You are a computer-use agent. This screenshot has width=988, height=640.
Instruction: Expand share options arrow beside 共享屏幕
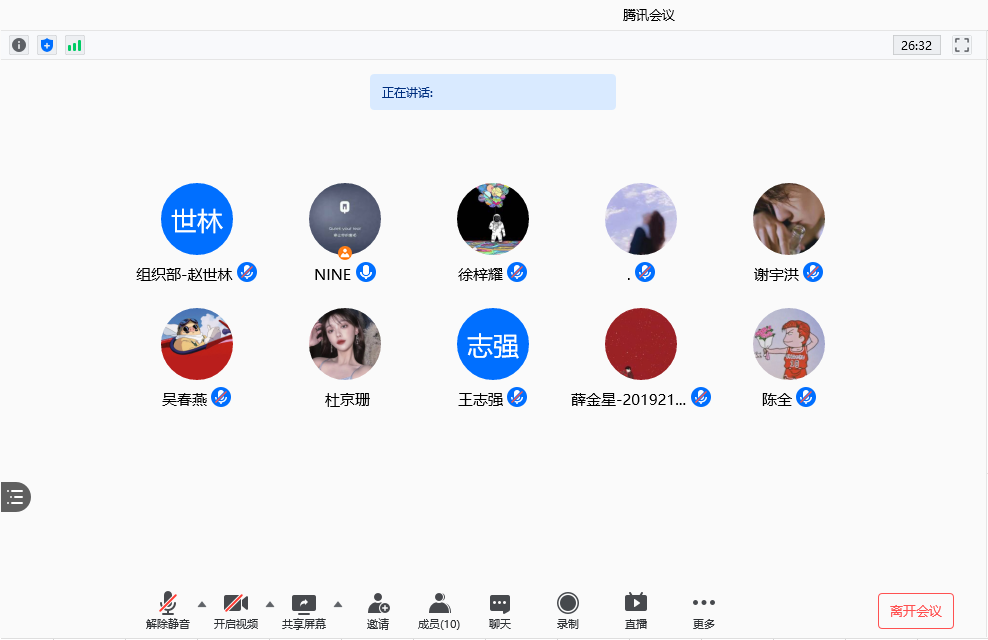338,604
